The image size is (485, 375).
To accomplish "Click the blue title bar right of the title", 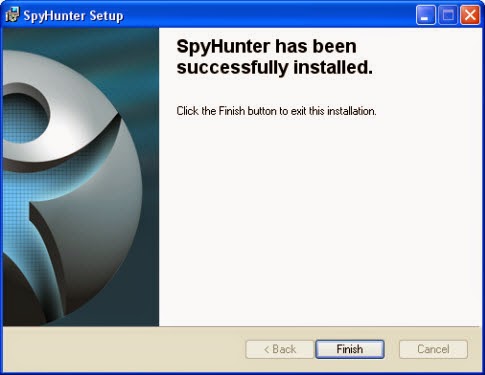I will 267,15.
